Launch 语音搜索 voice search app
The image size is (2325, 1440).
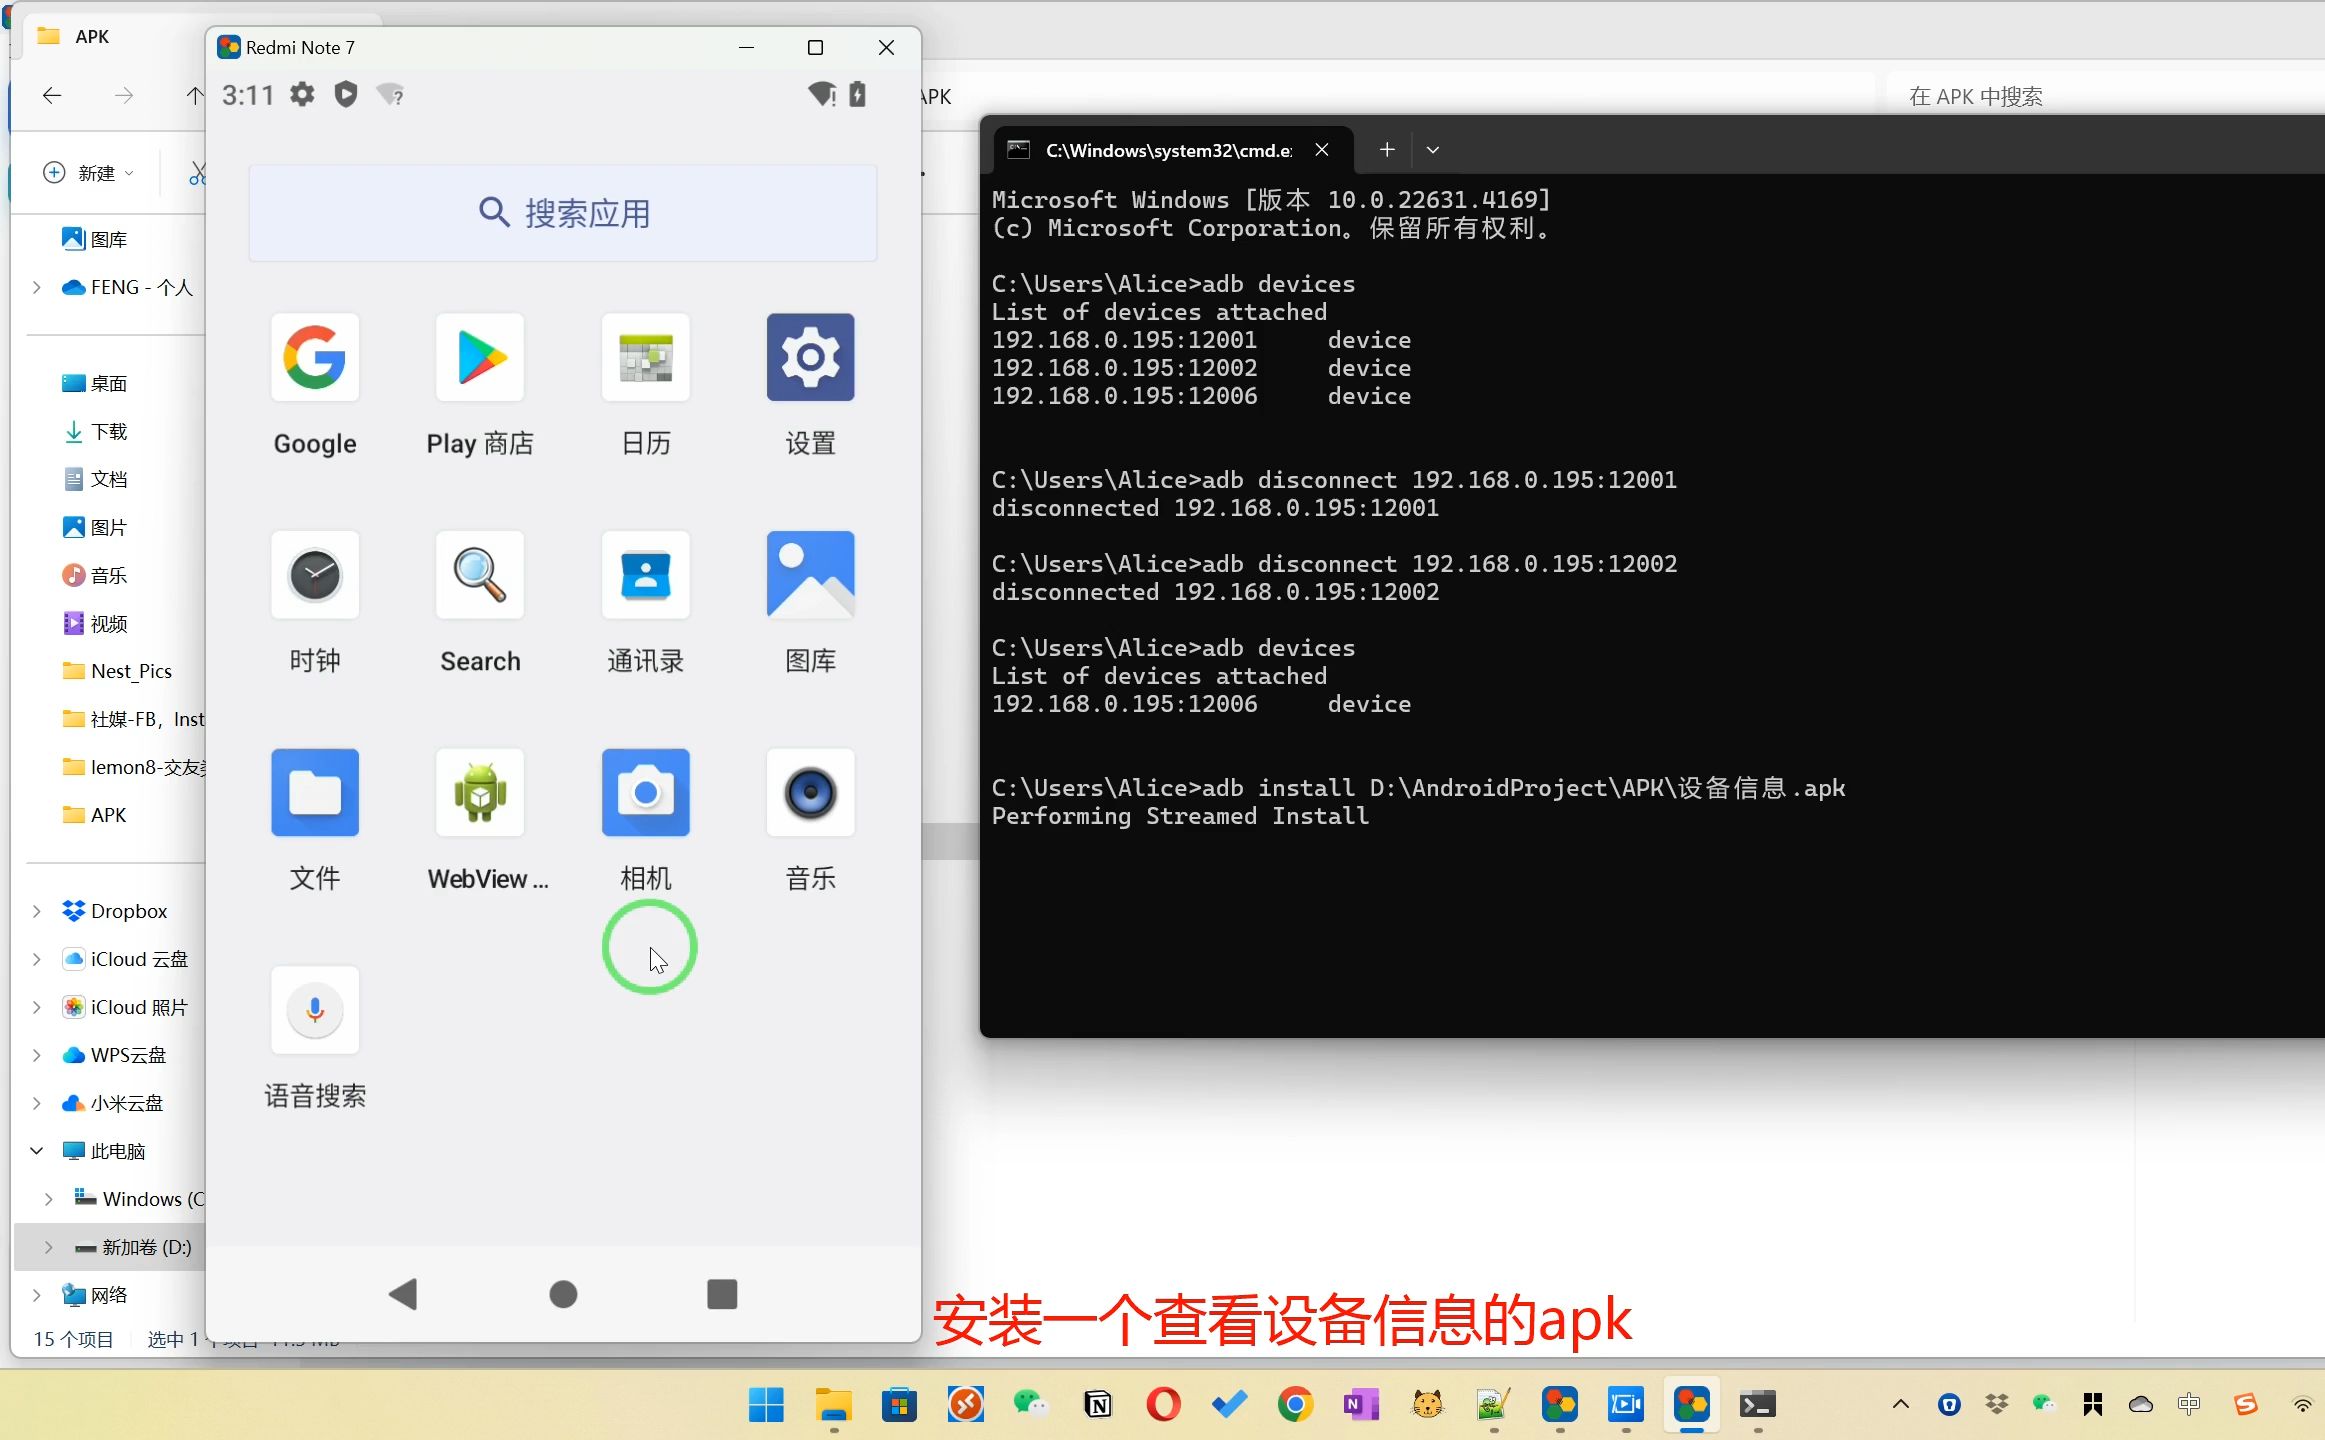pos(315,1010)
